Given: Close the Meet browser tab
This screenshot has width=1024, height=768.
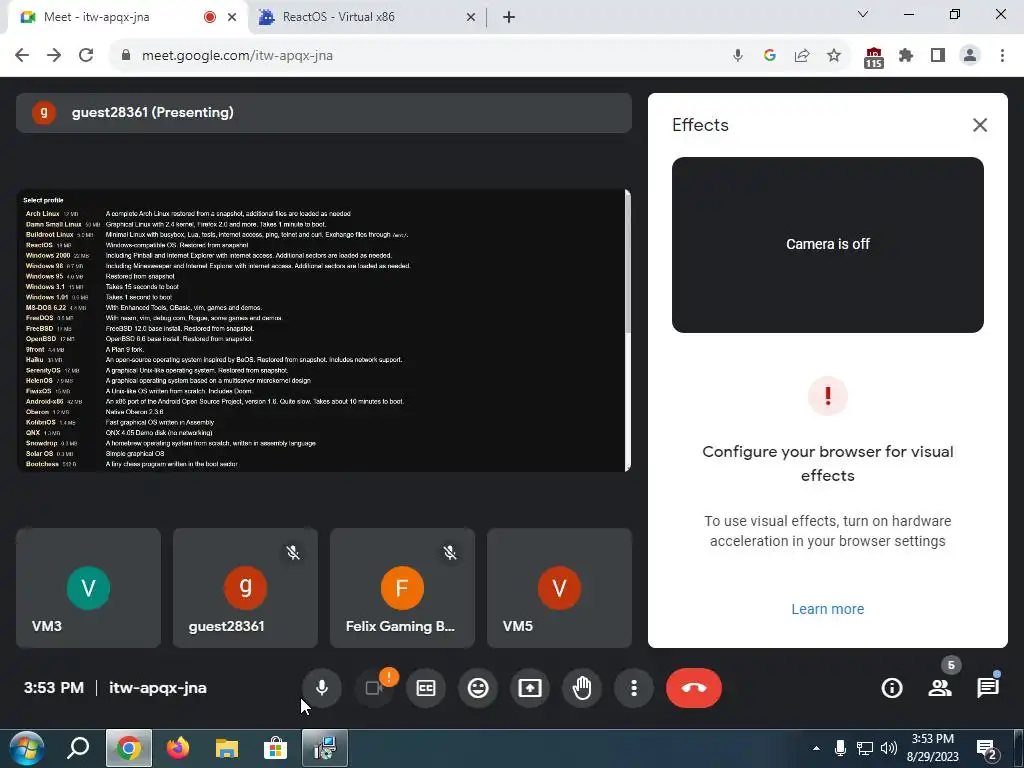Looking at the screenshot, I should pyautogui.click(x=232, y=17).
